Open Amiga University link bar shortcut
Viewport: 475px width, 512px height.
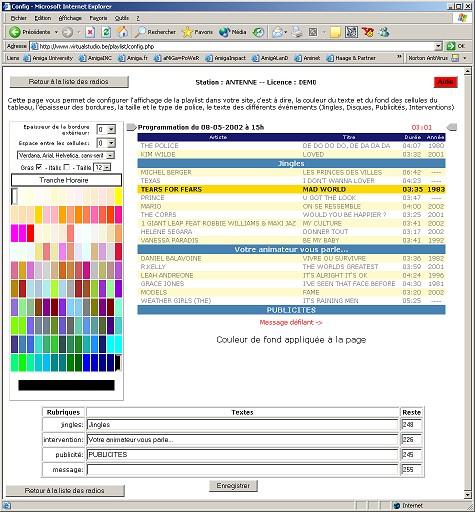[48, 58]
